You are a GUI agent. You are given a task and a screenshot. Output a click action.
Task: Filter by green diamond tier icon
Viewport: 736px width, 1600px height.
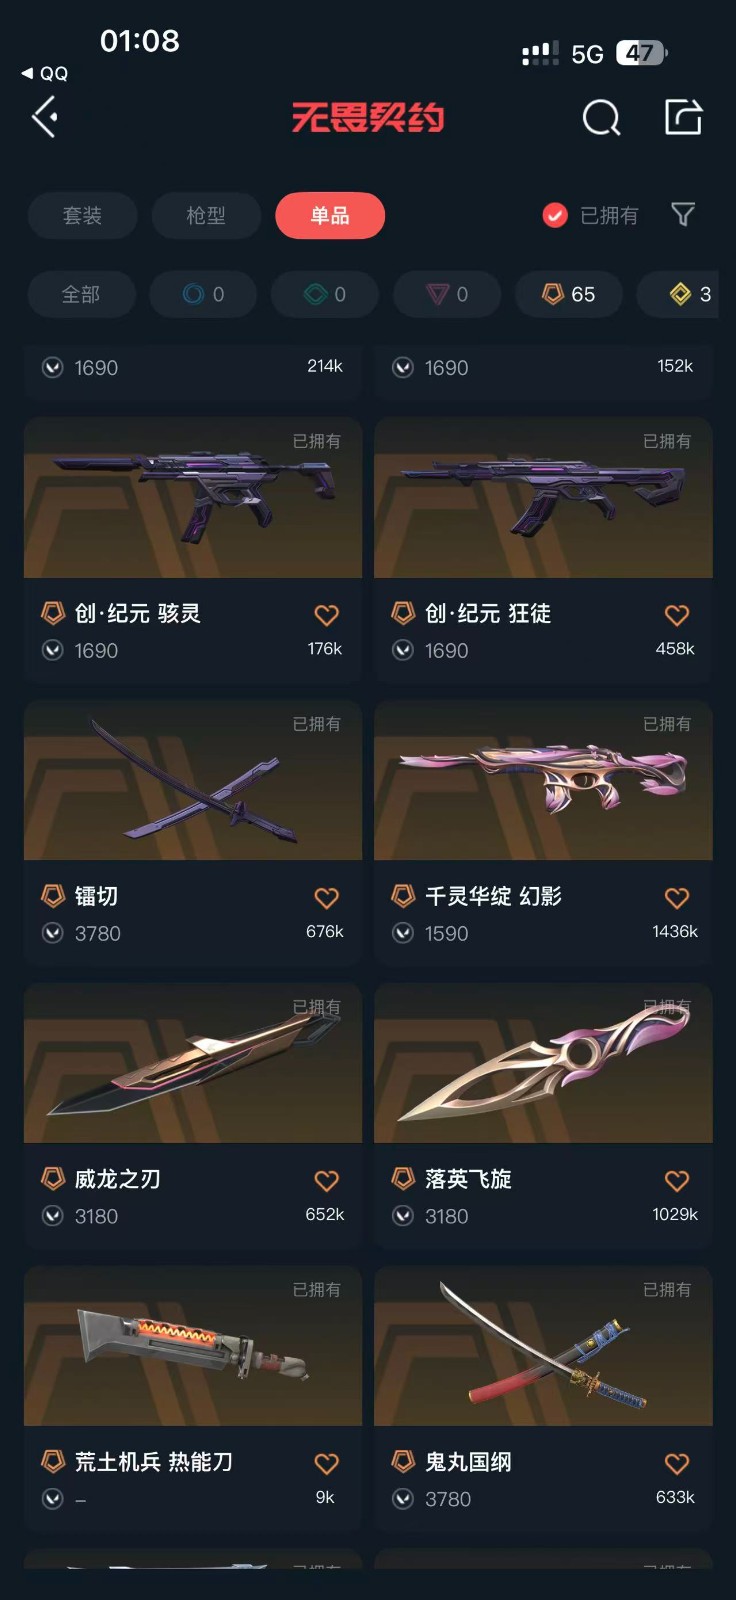(325, 294)
